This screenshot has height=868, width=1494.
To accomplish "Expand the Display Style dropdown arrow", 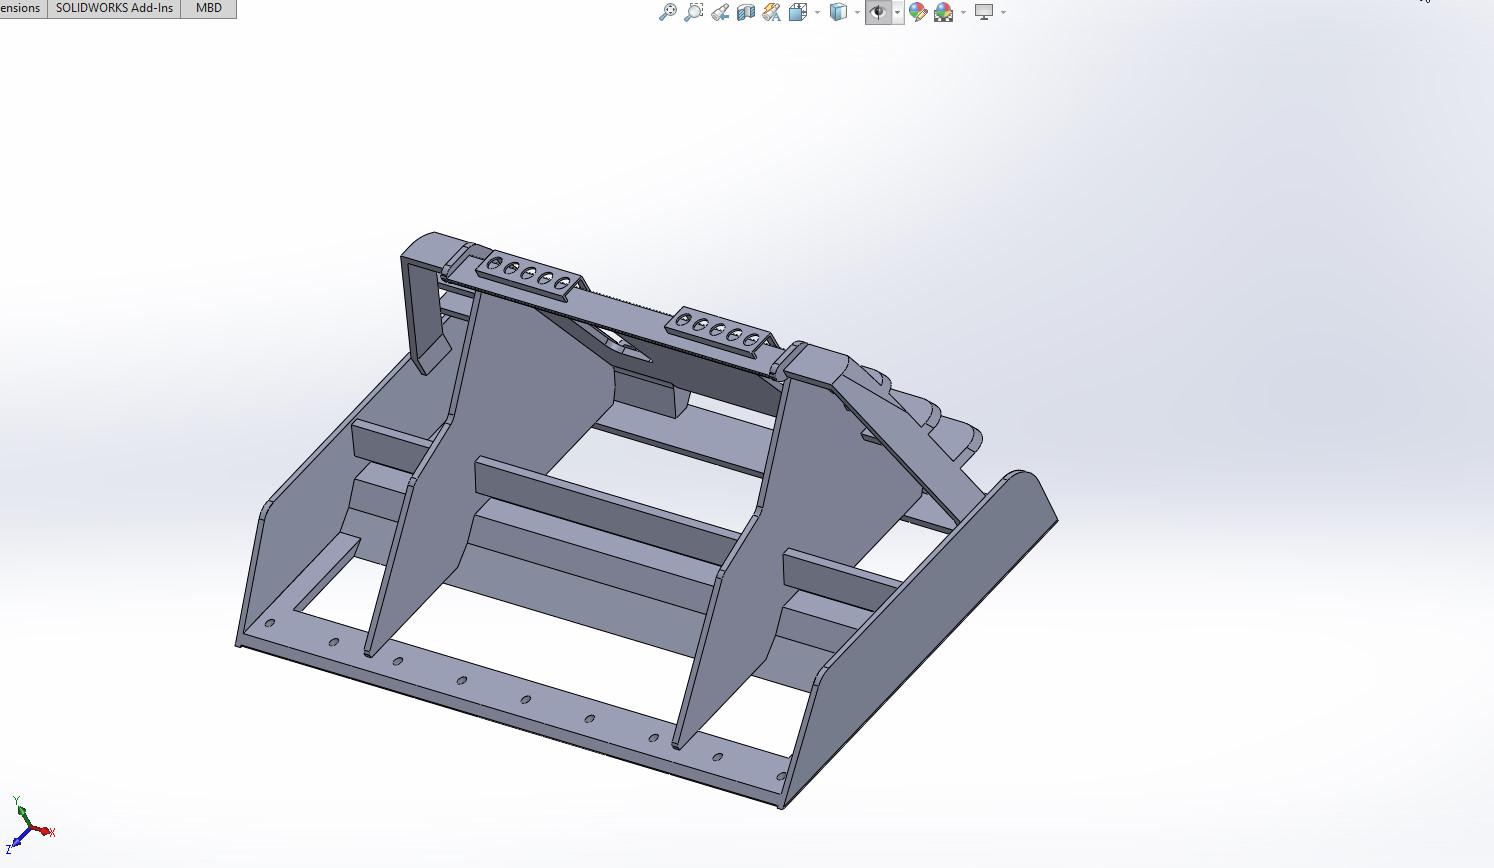I will (x=857, y=12).
